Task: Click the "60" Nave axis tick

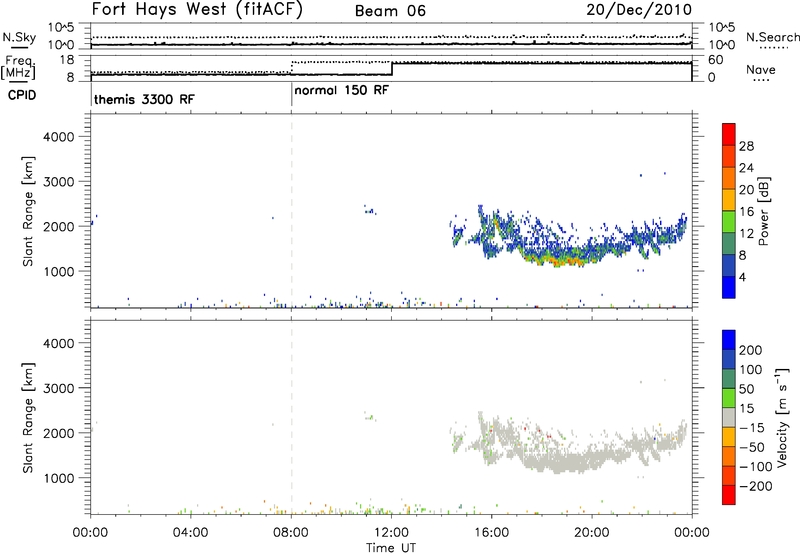Action: coord(716,60)
